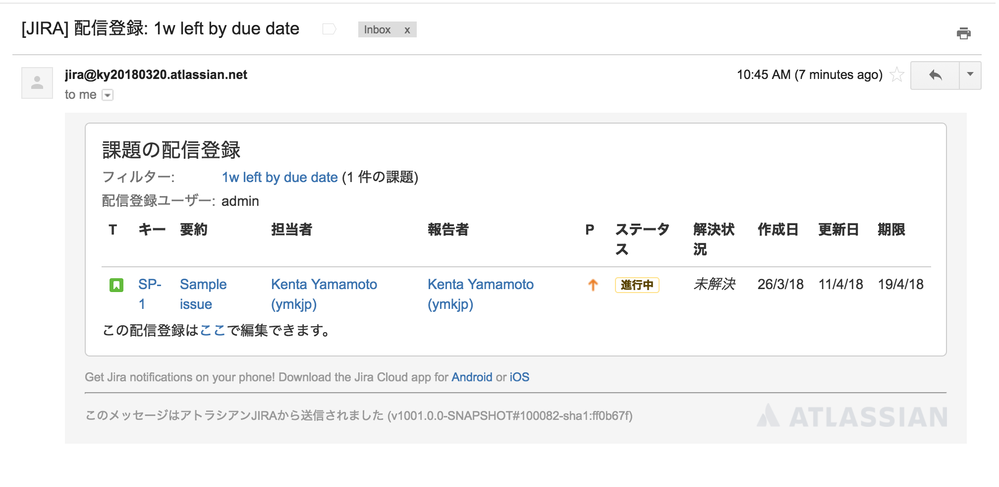Toggle the importance marker beside subject
This screenshot has height=487, width=999.
(329, 29)
